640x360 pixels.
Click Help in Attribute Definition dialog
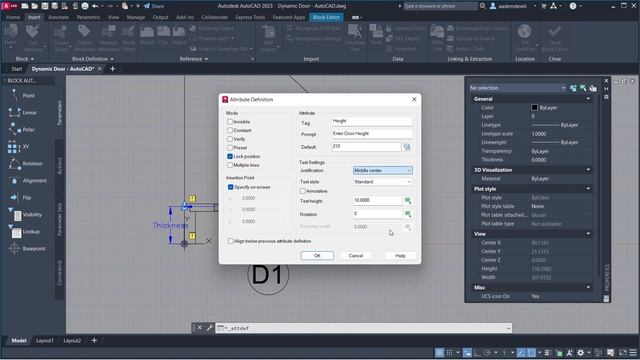click(400, 256)
